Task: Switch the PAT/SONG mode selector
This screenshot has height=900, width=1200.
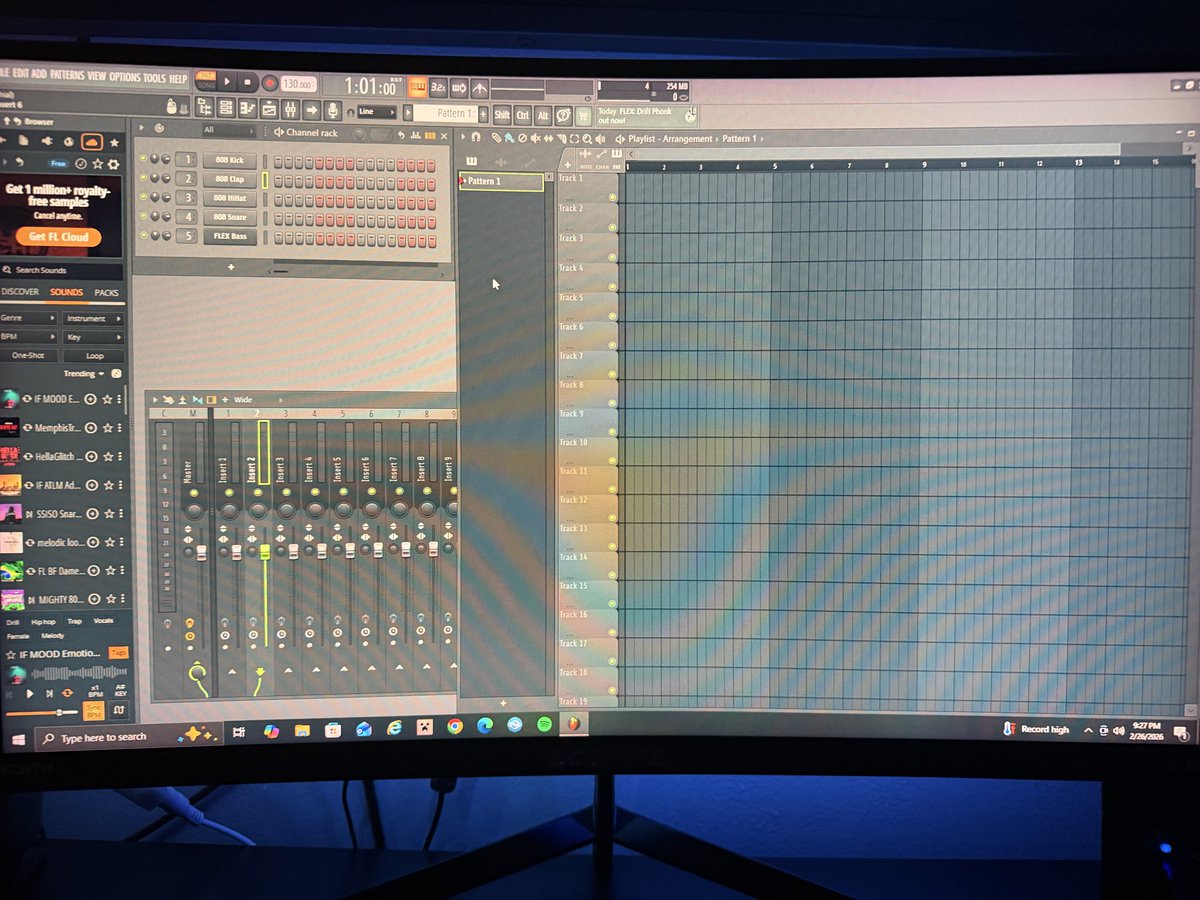Action: [x=205, y=80]
